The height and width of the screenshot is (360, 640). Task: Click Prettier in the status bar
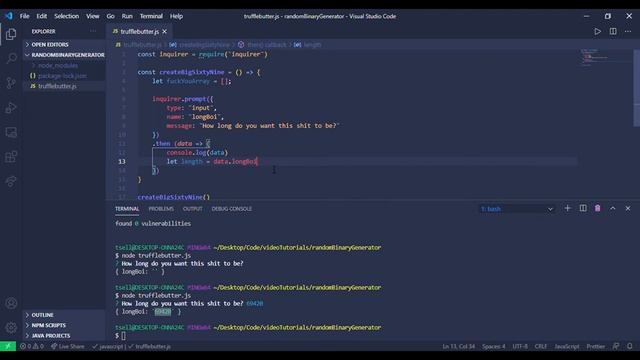click(x=596, y=347)
